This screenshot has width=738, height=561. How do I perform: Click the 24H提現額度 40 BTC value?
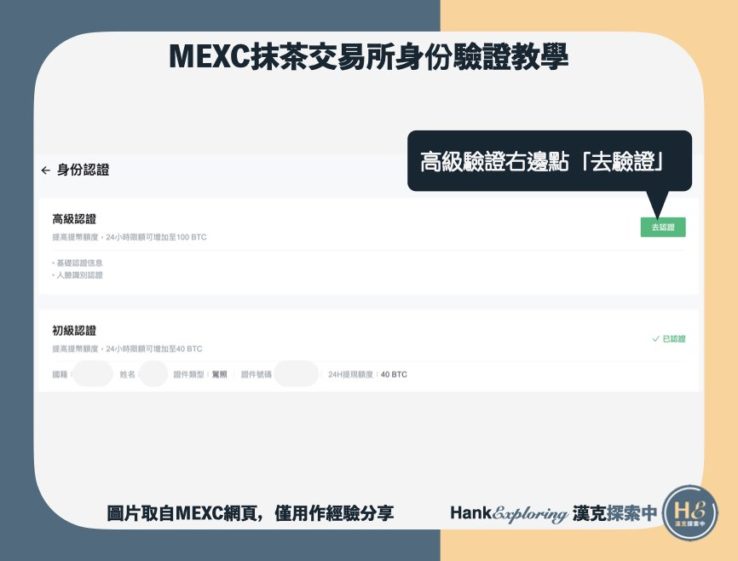click(394, 375)
